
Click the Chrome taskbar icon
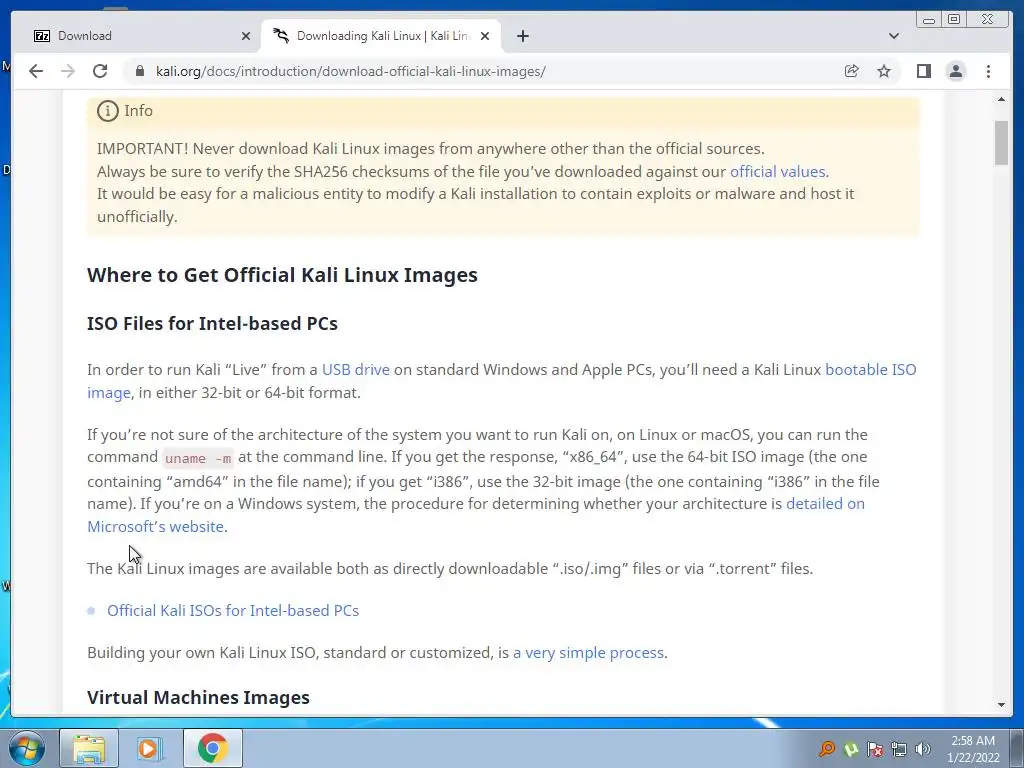pyautogui.click(x=212, y=748)
